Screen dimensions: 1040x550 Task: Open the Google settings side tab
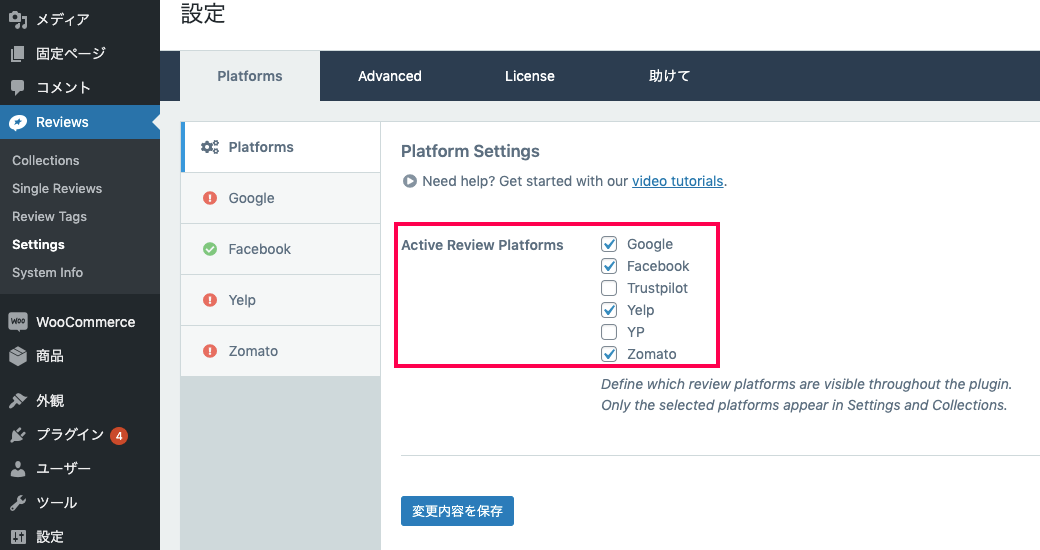(x=281, y=198)
